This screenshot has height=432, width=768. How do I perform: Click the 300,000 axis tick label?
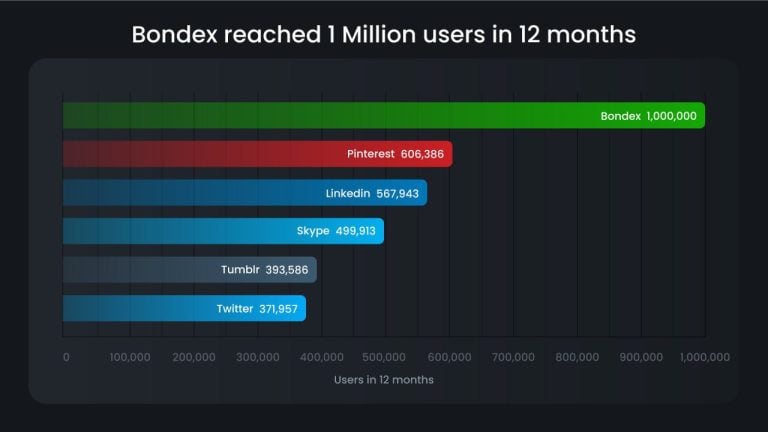coord(258,357)
